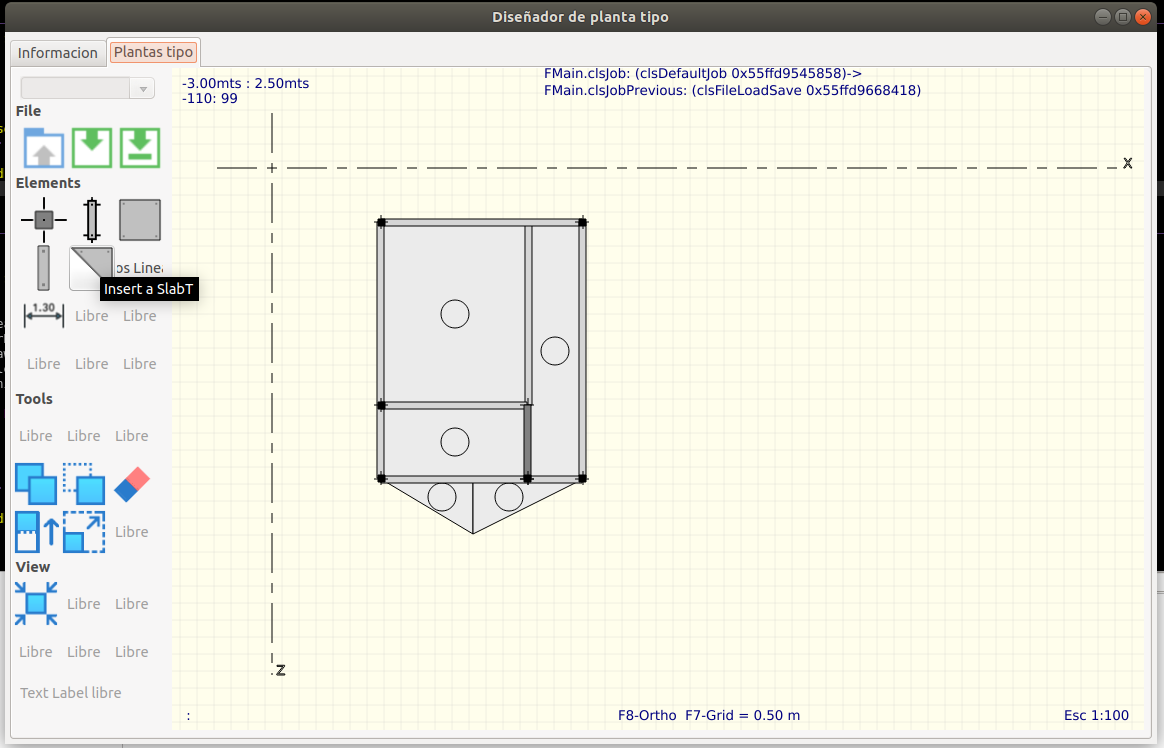
Task: Open the dropdown above the File section
Action: click(x=88, y=88)
